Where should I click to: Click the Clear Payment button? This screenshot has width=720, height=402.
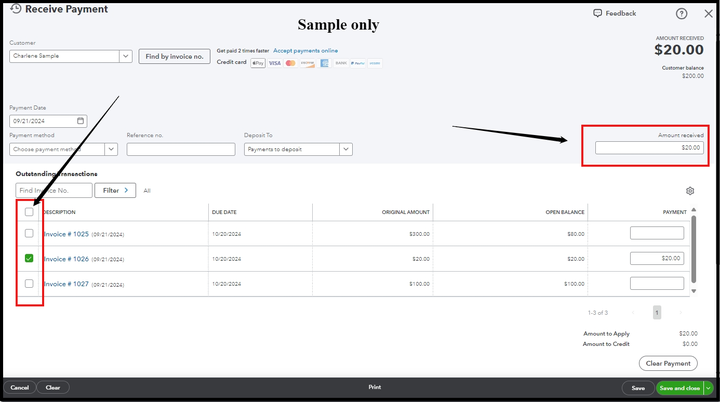click(x=668, y=363)
